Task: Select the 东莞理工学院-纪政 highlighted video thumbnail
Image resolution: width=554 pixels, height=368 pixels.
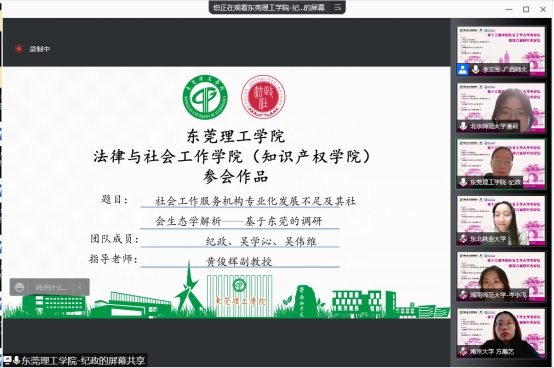Action: click(501, 164)
